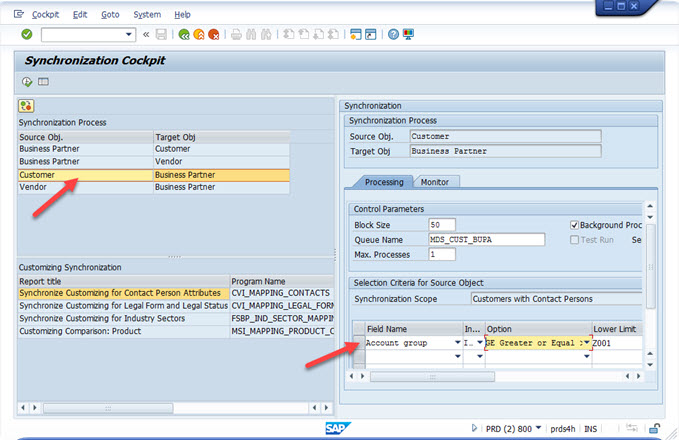Click the double-chevron collapse command field icon
Image resolution: width=679 pixels, height=440 pixels.
tap(146, 34)
